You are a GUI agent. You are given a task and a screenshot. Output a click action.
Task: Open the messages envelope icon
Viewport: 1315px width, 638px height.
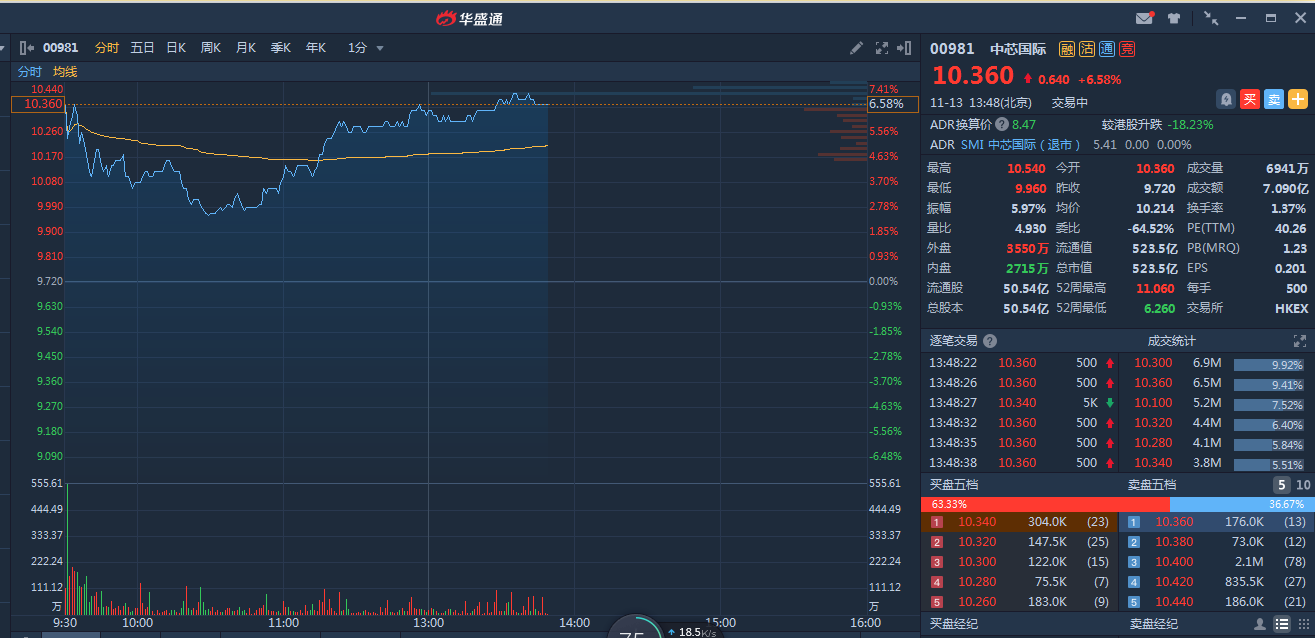(x=1144, y=18)
